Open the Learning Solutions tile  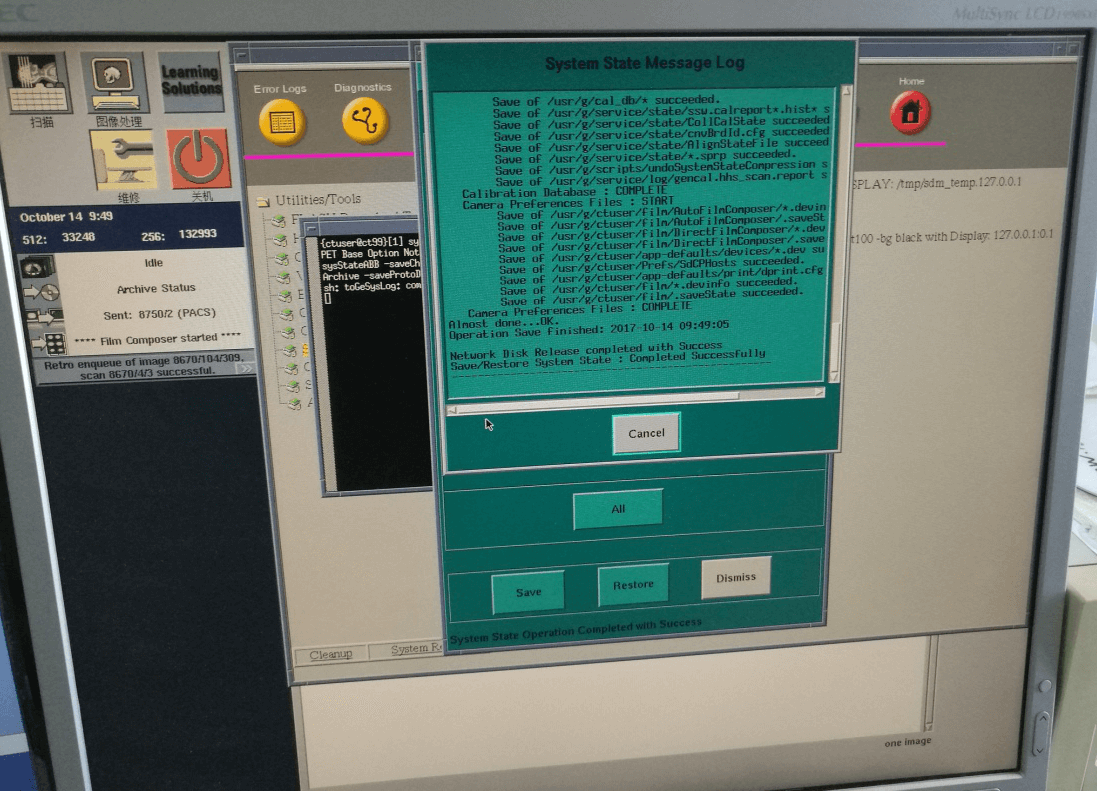tap(191, 82)
